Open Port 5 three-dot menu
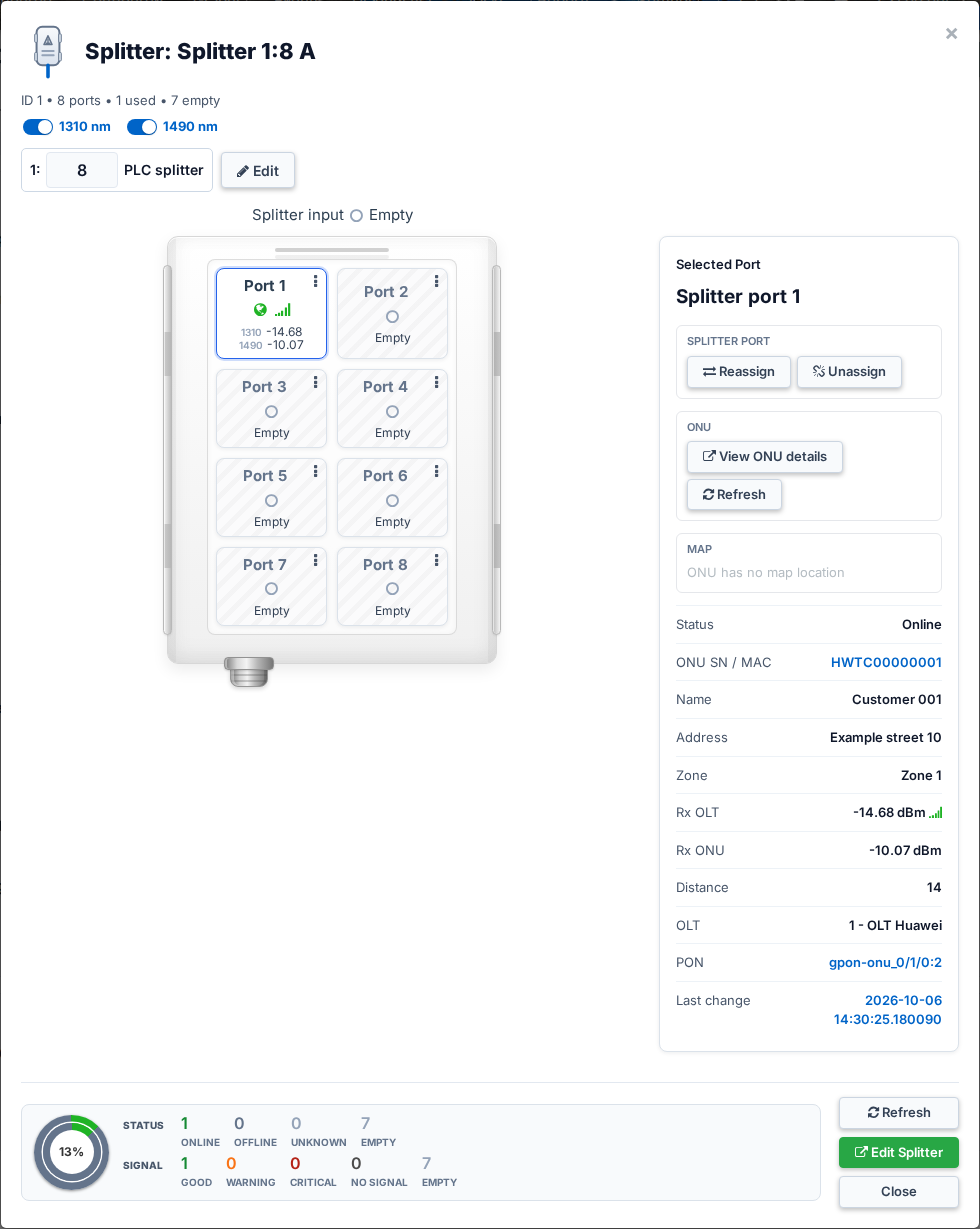 pyautogui.click(x=315, y=471)
